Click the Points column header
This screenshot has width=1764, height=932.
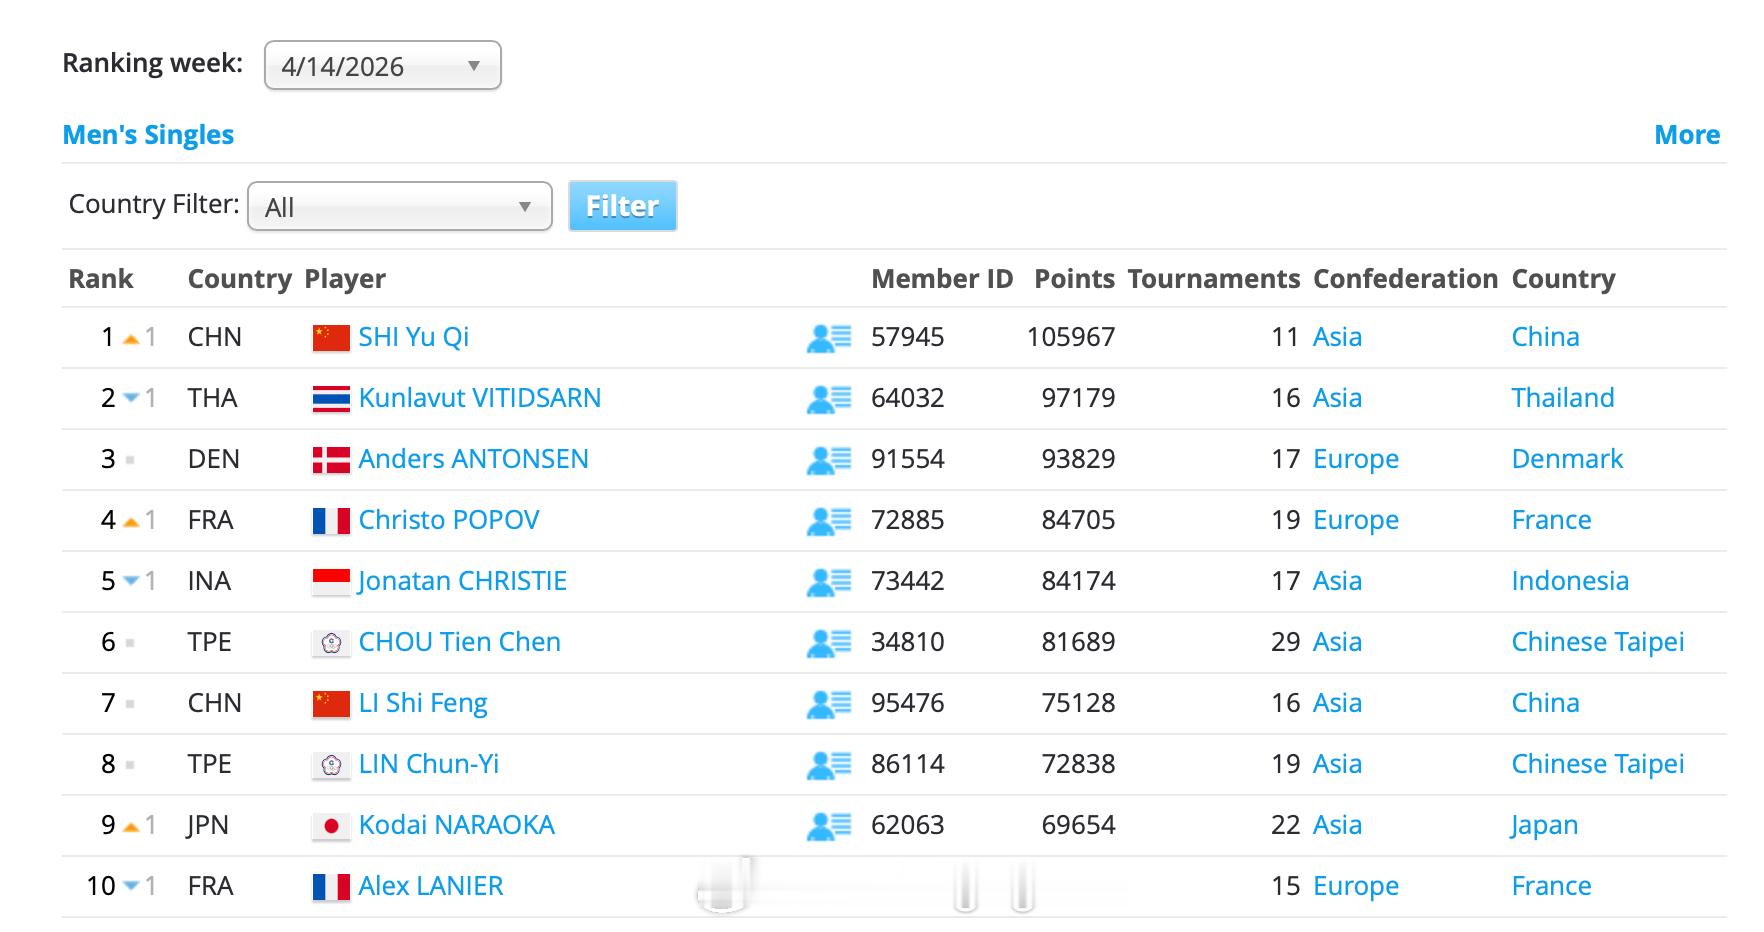pyautogui.click(x=1074, y=279)
